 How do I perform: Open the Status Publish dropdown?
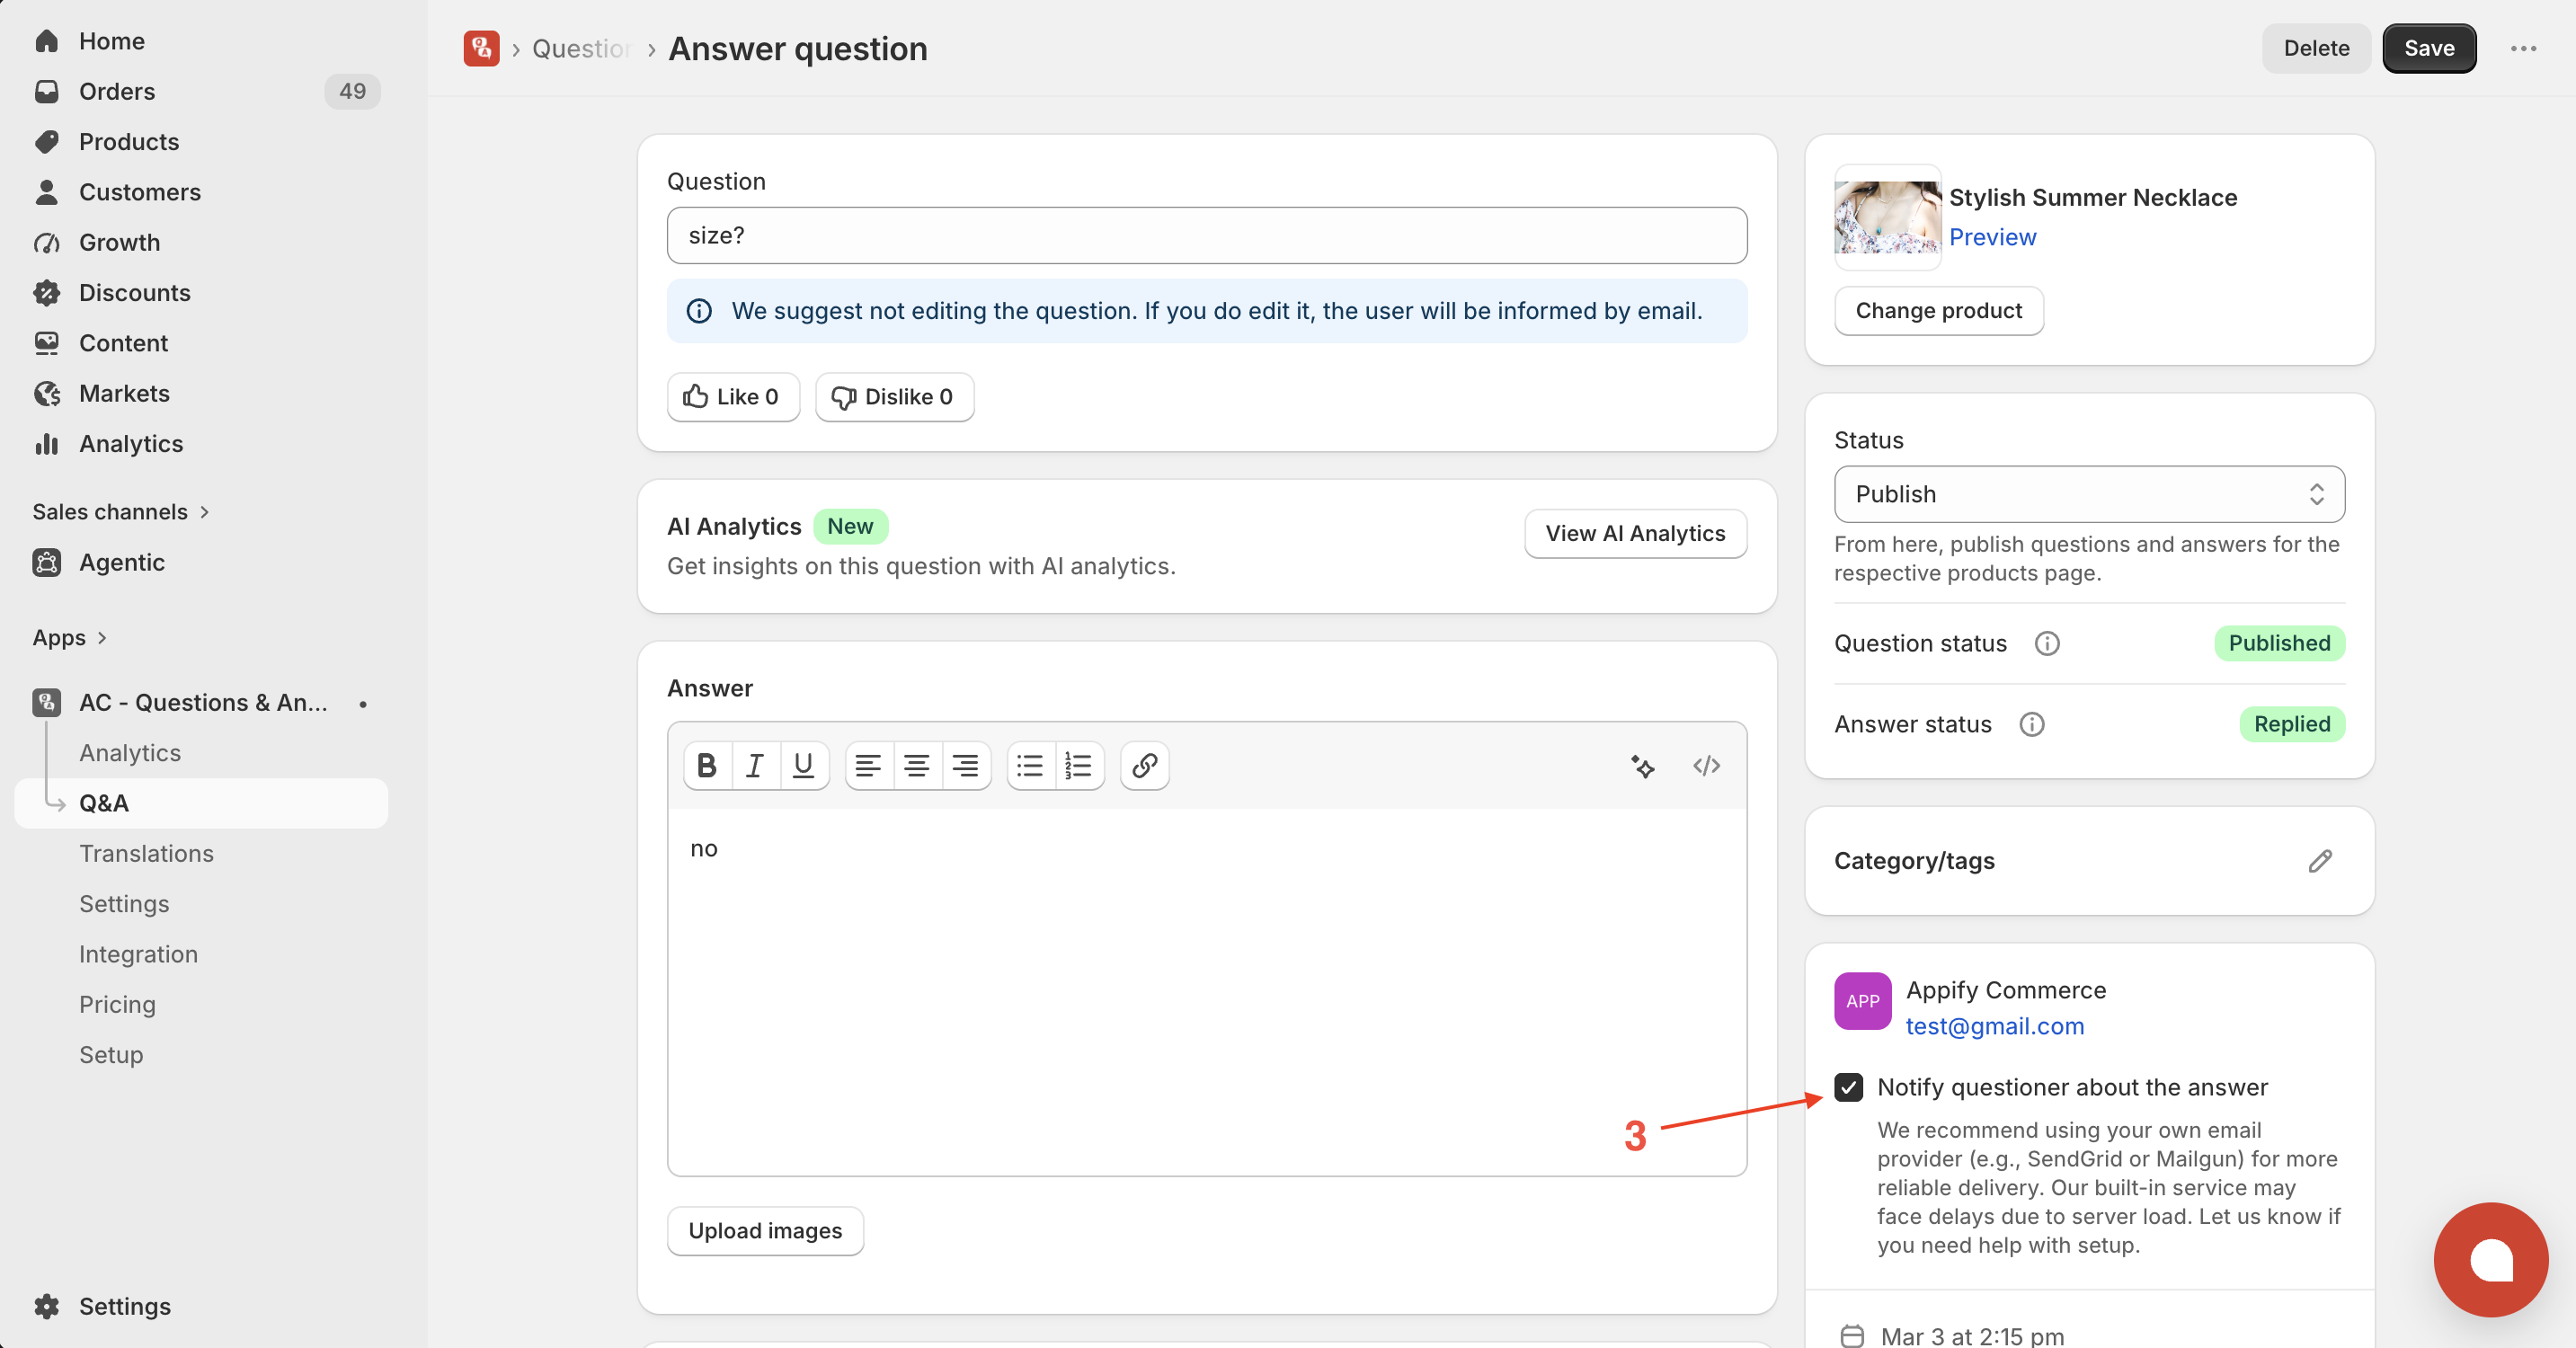[x=2089, y=494]
